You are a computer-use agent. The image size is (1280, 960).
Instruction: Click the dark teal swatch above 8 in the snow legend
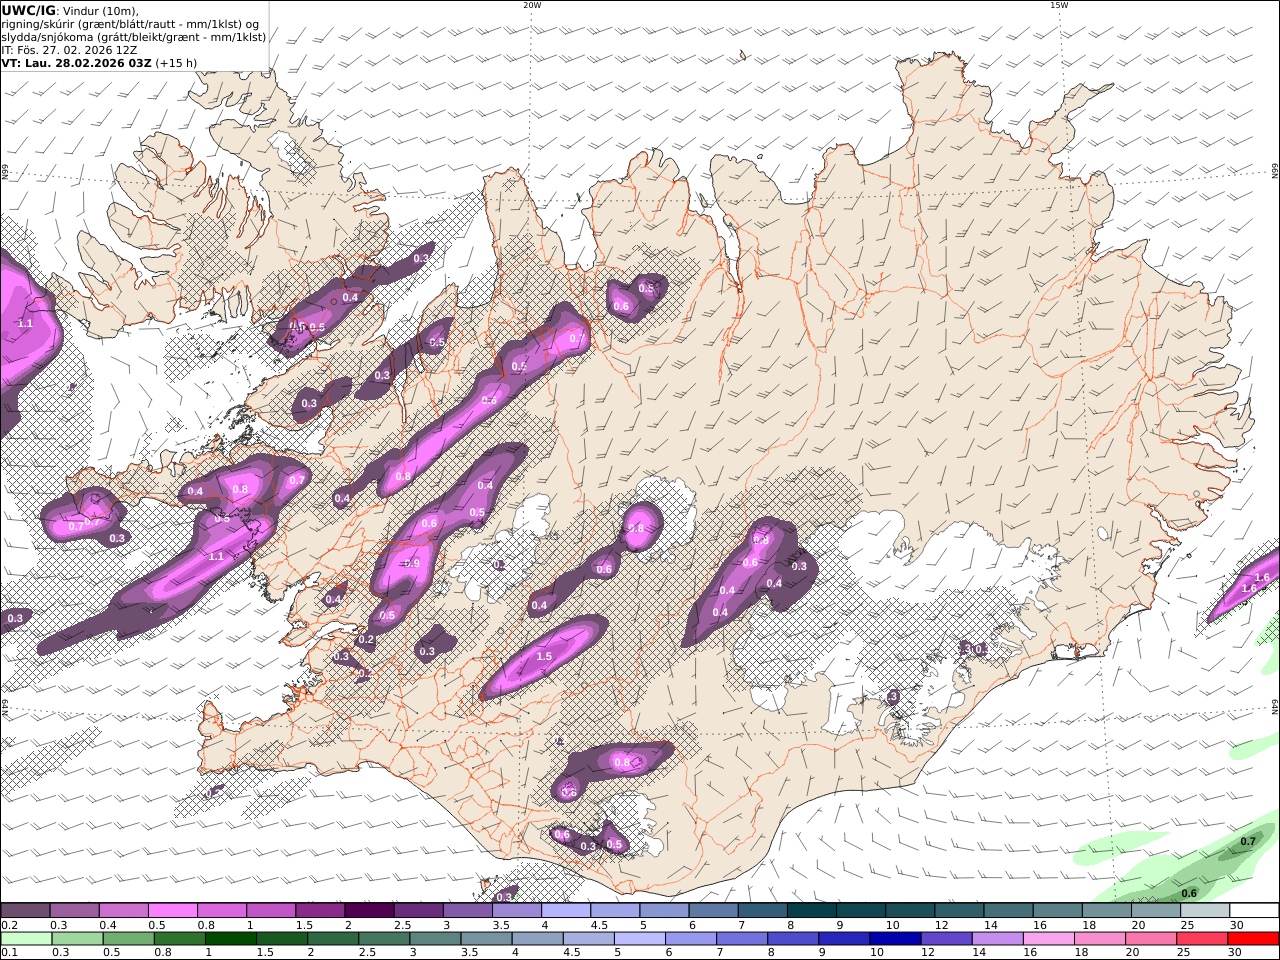point(811,911)
